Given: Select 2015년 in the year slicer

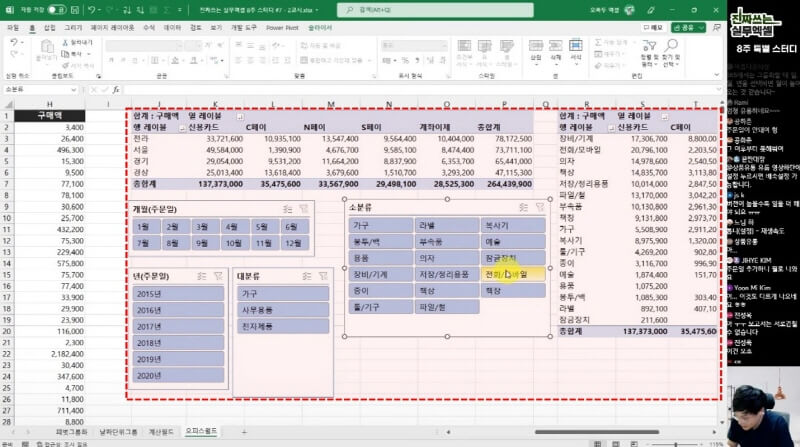Looking at the screenshot, I should click(178, 293).
